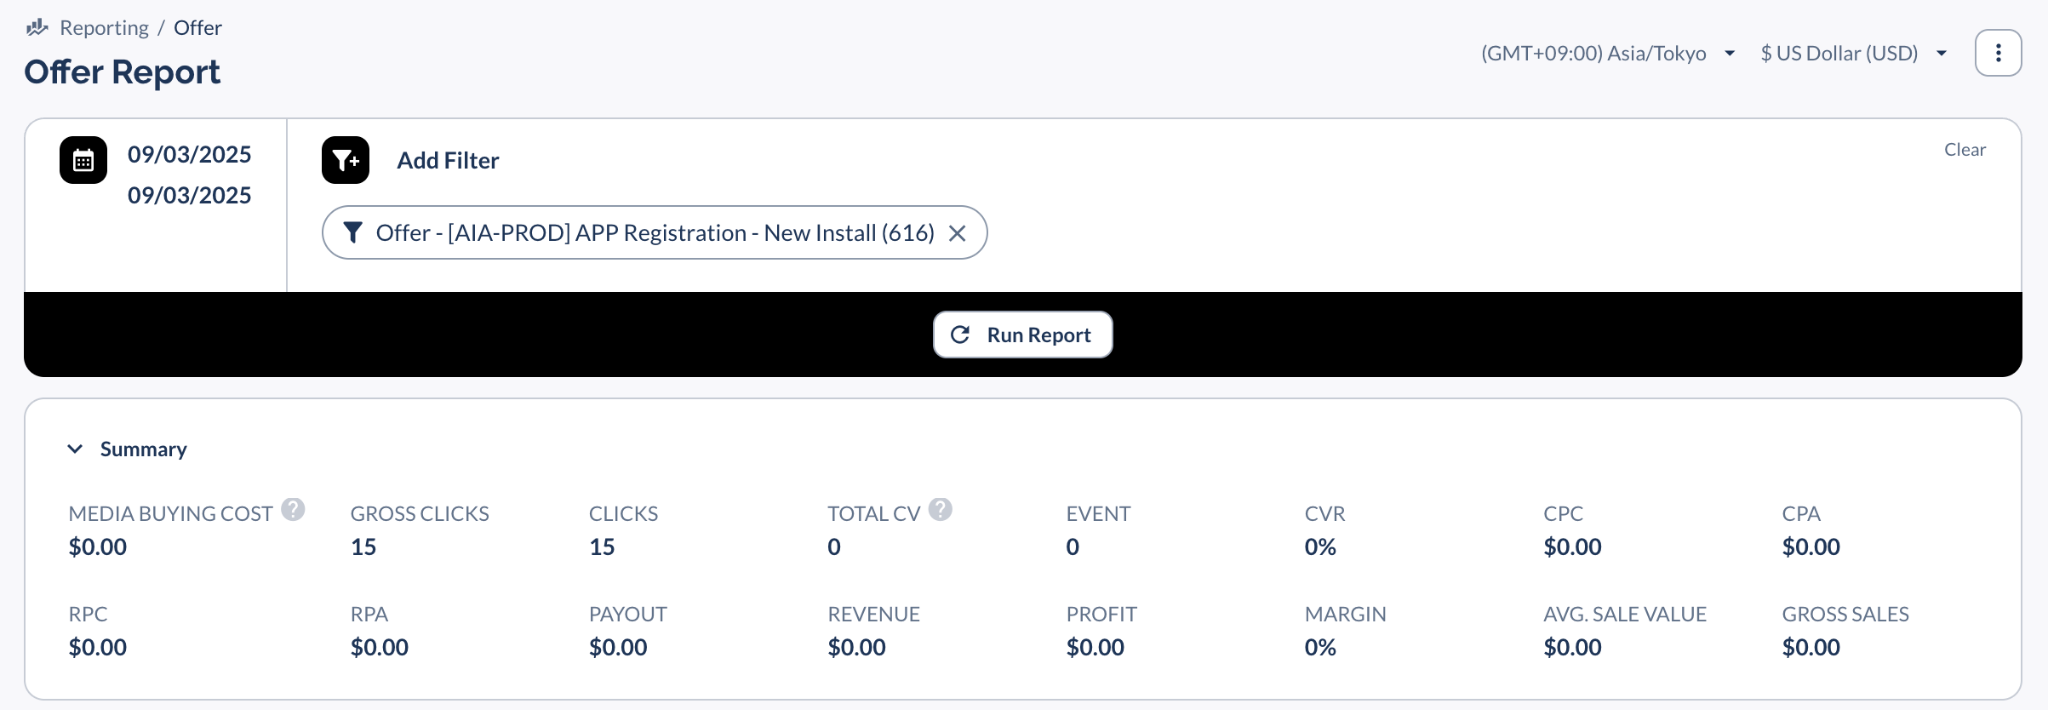Viewport: 2048px width, 710px height.
Task: Click the help icon beside Total CV
Action: pos(940,510)
